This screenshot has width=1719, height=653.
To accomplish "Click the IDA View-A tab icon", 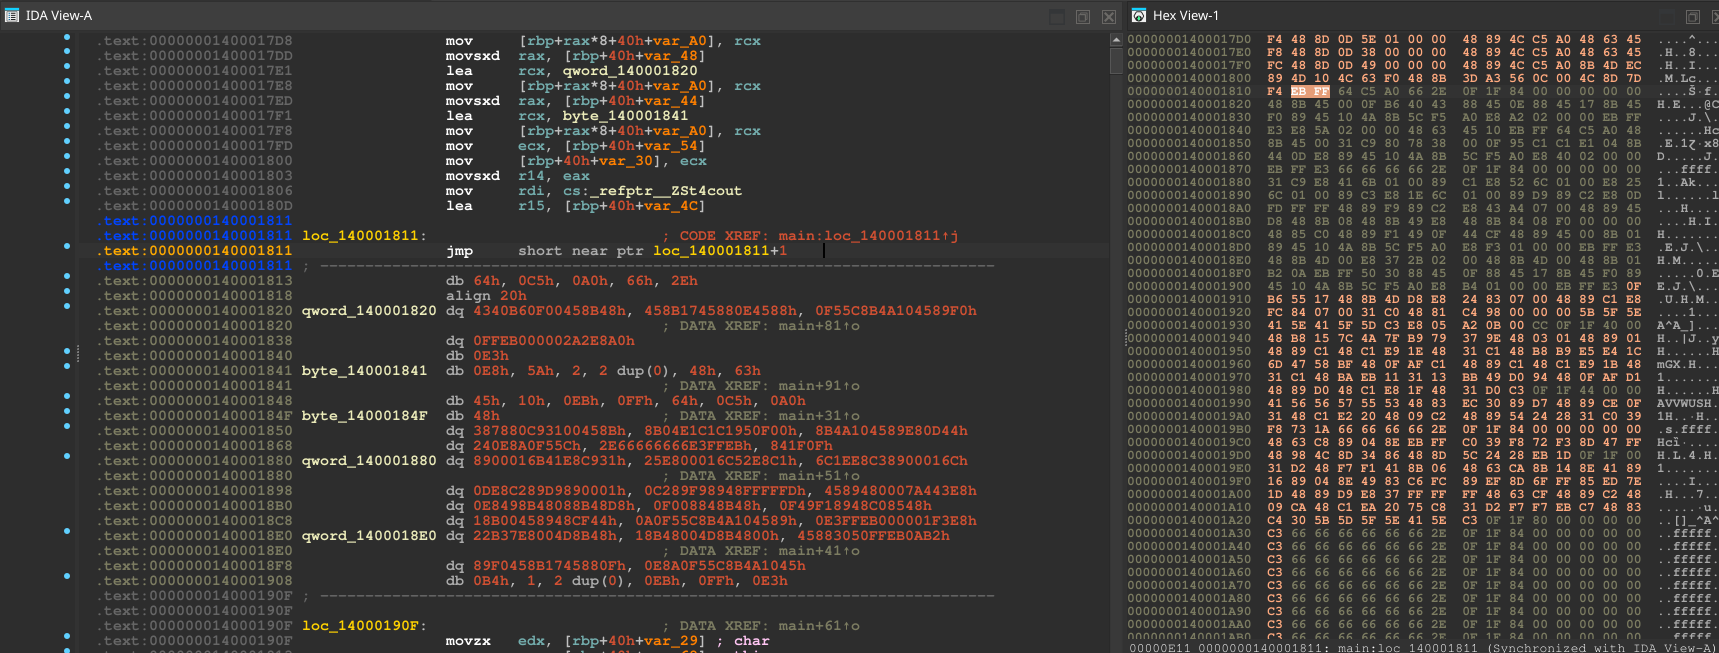I will 12,15.
